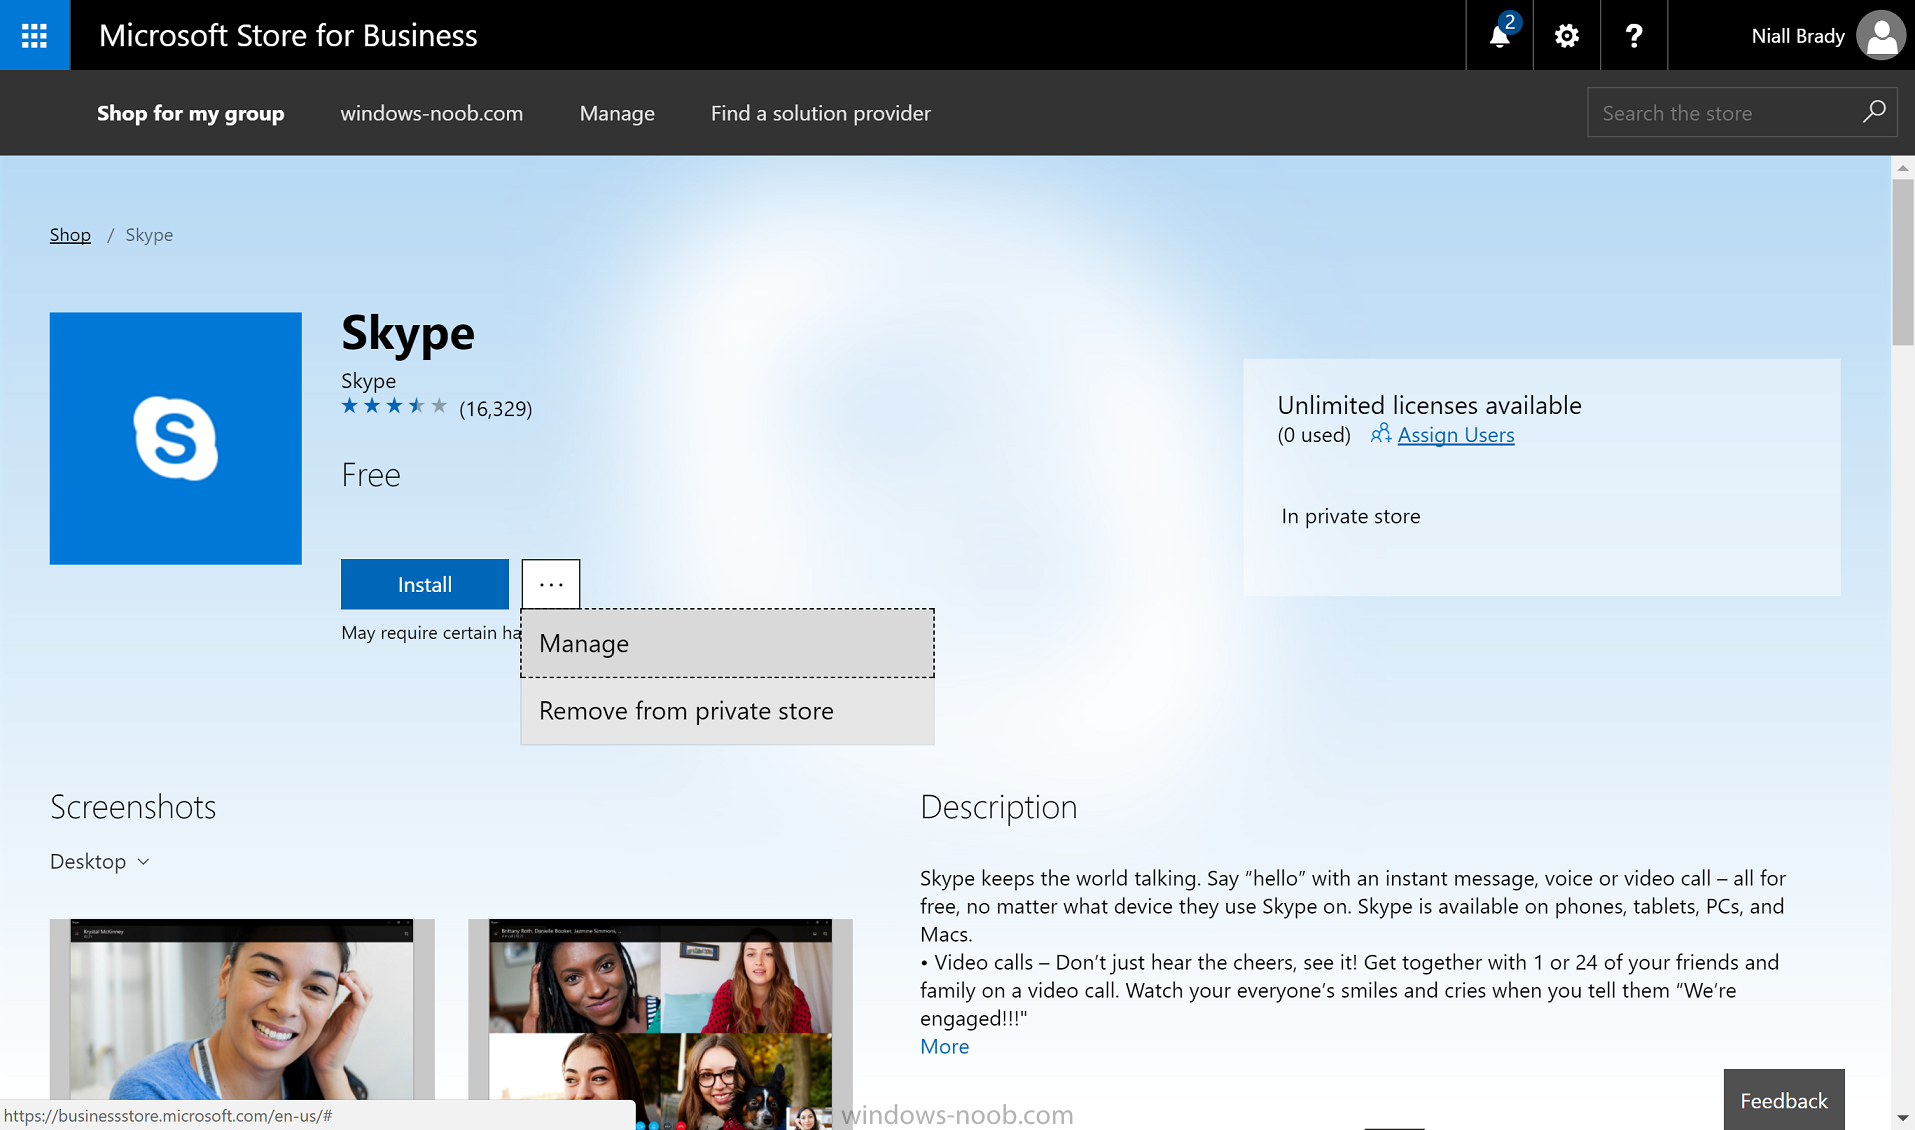
Task: Open Find a solution provider tab
Action: click(820, 113)
